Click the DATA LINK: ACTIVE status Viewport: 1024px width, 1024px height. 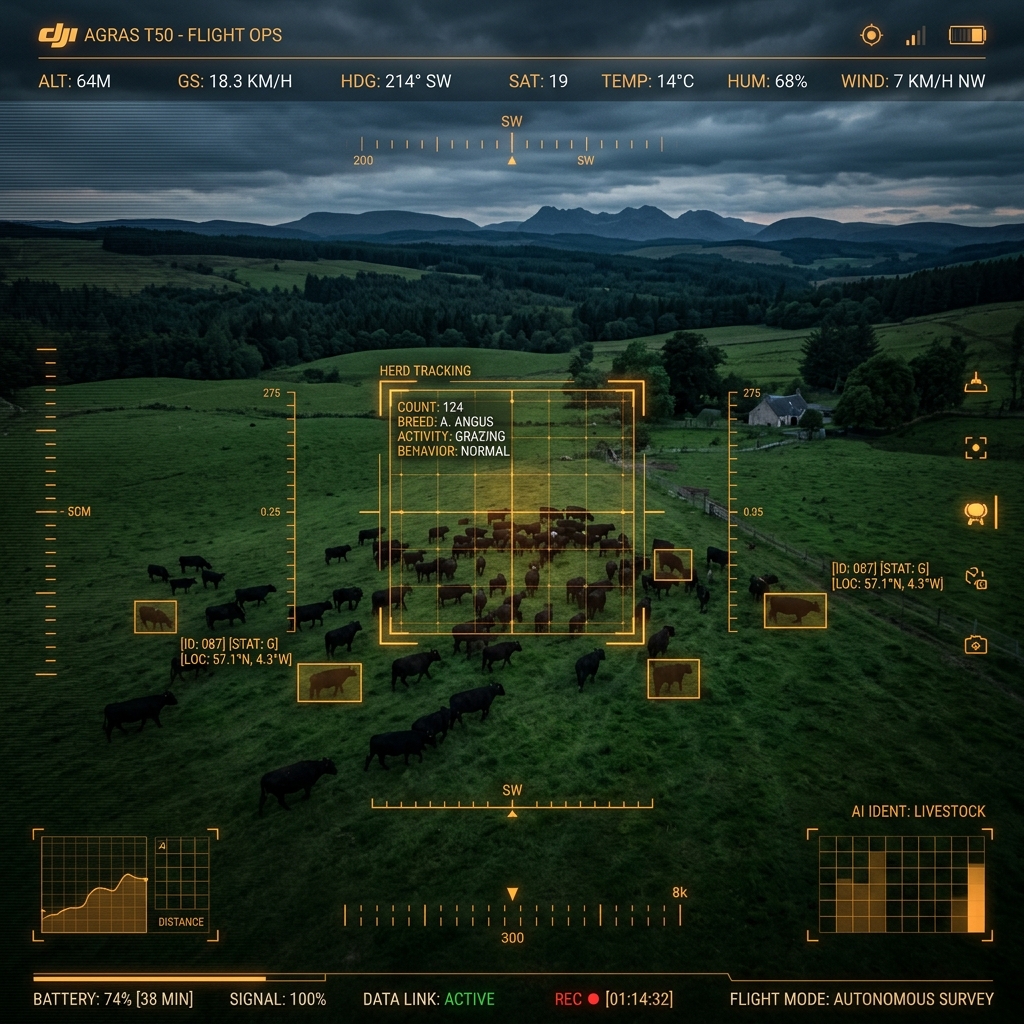[428, 999]
